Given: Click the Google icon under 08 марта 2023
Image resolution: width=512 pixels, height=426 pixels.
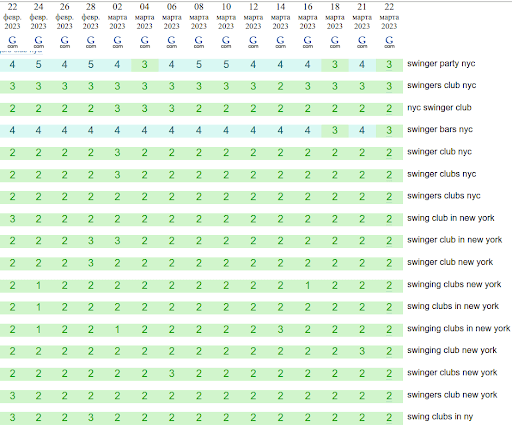Looking at the screenshot, I should click(199, 42).
